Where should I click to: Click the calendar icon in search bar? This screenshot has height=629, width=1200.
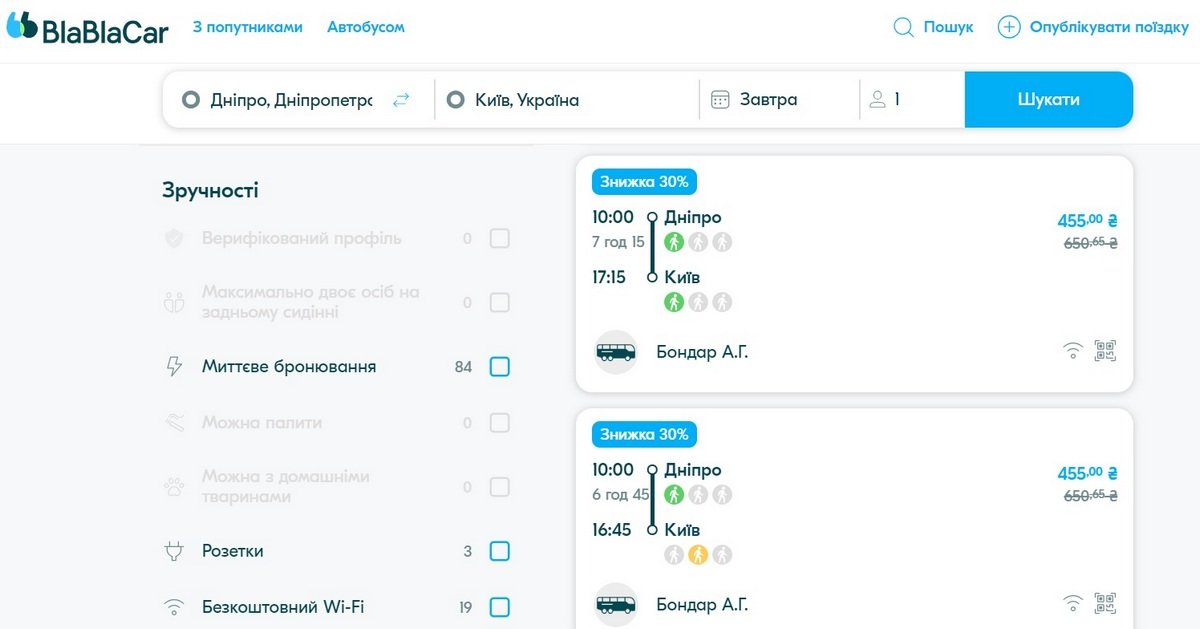coord(720,100)
